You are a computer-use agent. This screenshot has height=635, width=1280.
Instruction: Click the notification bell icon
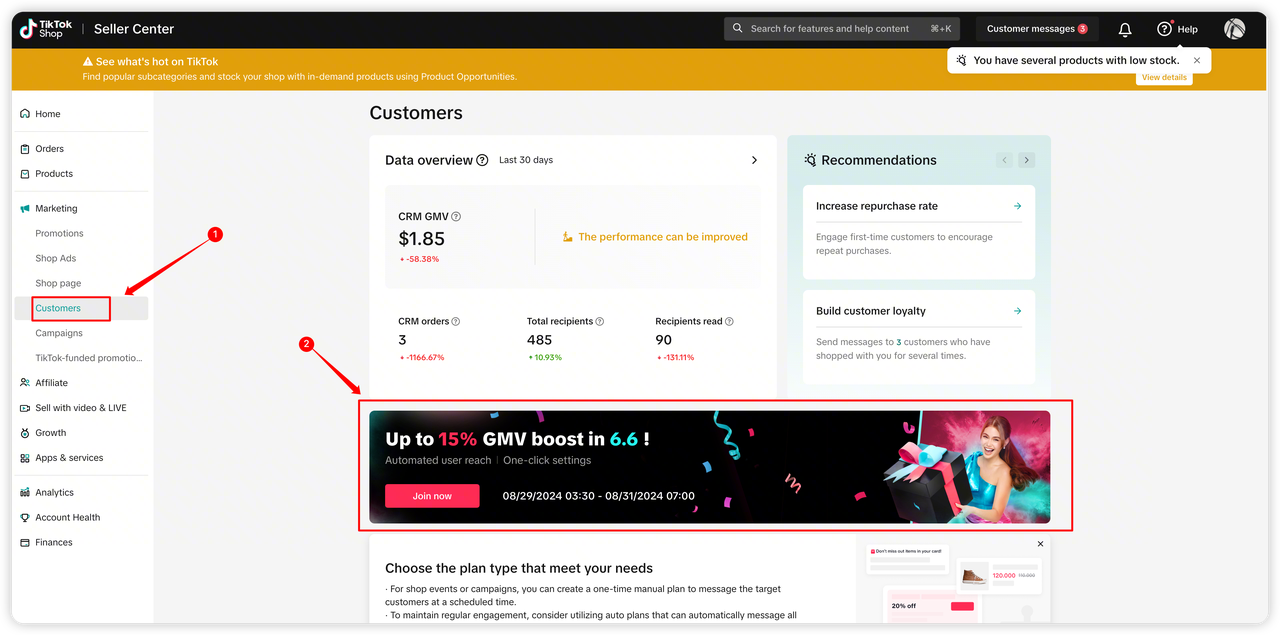point(1125,29)
